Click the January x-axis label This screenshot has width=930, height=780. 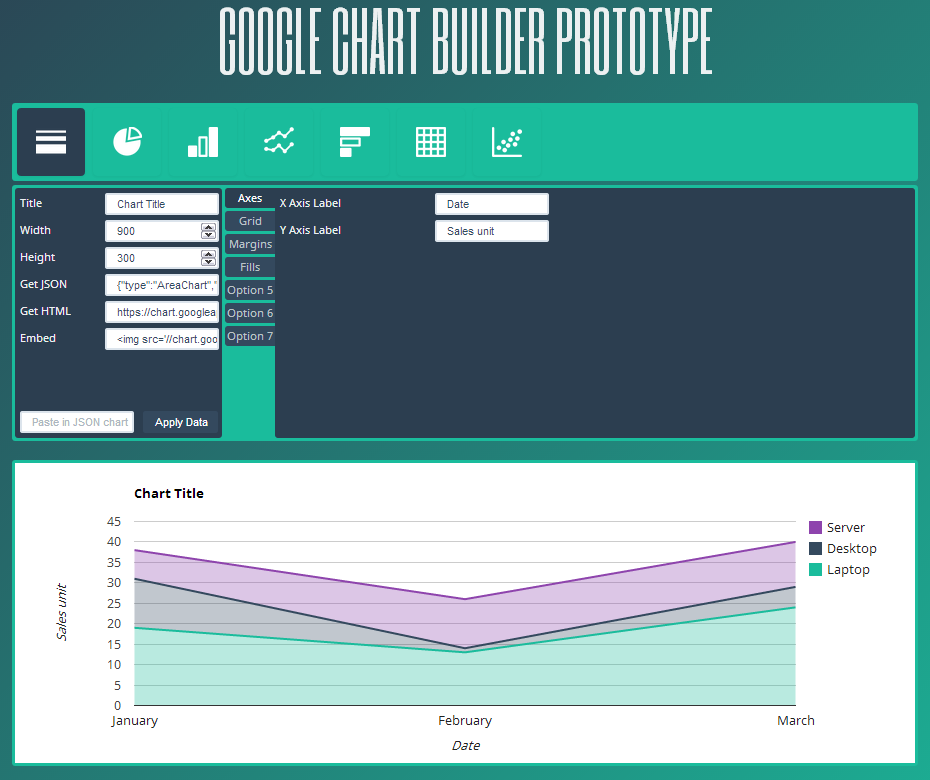tap(135, 721)
